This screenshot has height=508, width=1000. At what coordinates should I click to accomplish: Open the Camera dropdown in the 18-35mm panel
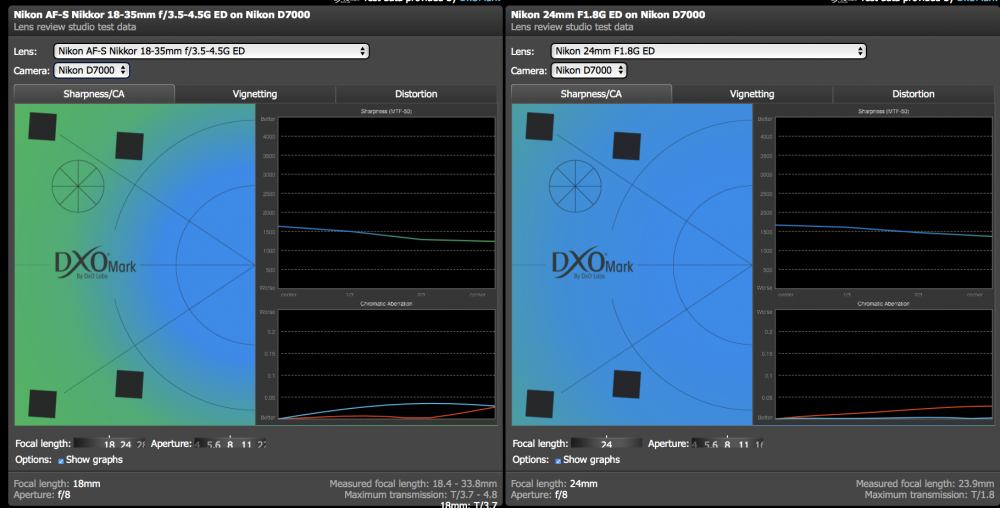(92, 70)
